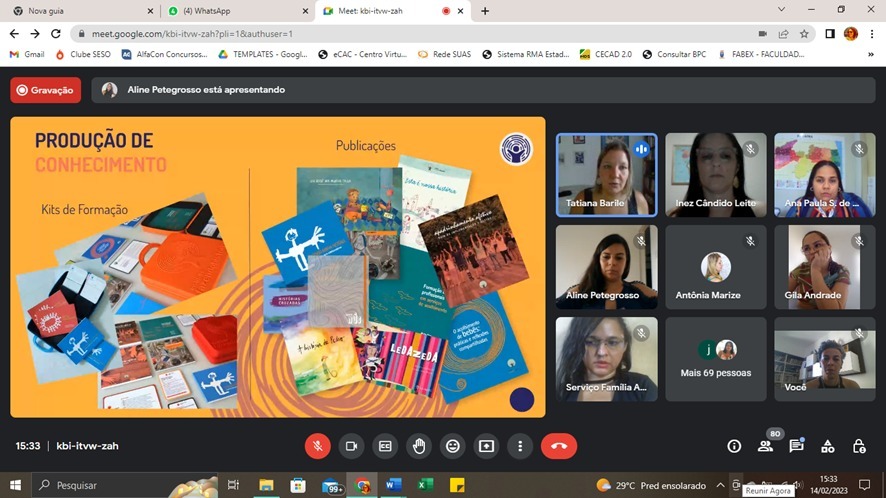Leave the call with red button
Viewport: 886px width, 498px height.
click(559, 446)
